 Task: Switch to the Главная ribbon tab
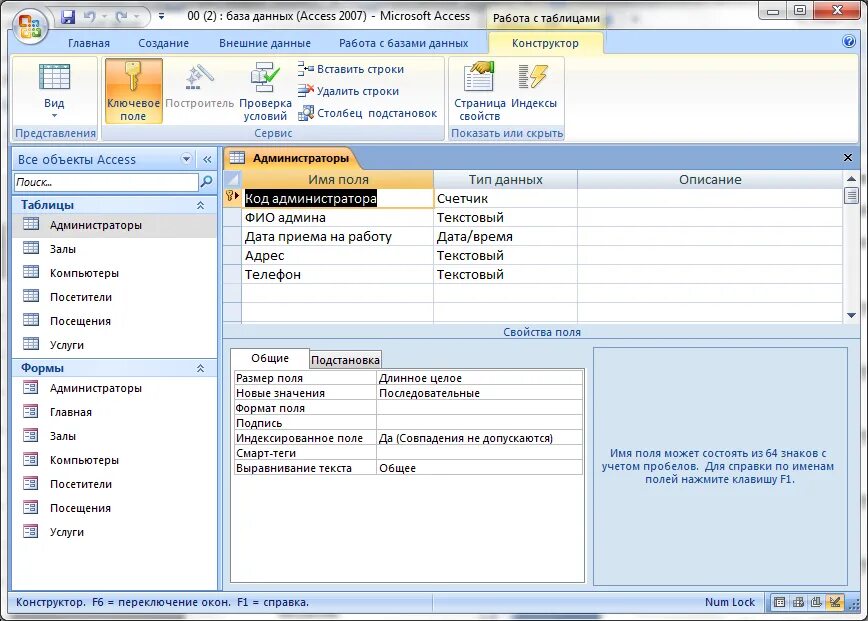click(x=89, y=43)
